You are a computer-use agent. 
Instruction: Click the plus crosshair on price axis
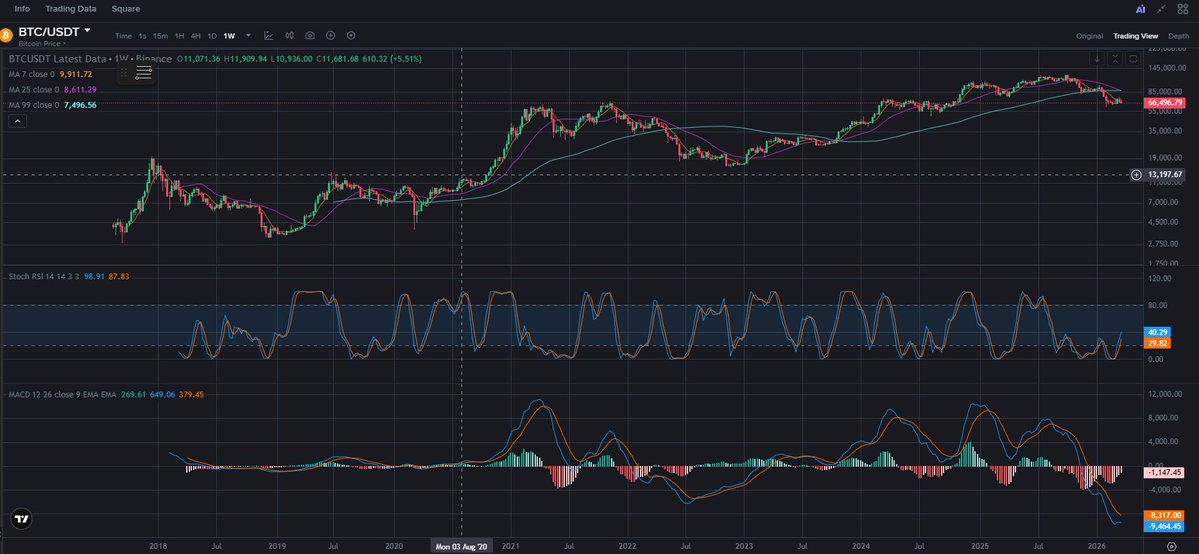tap(1136, 174)
